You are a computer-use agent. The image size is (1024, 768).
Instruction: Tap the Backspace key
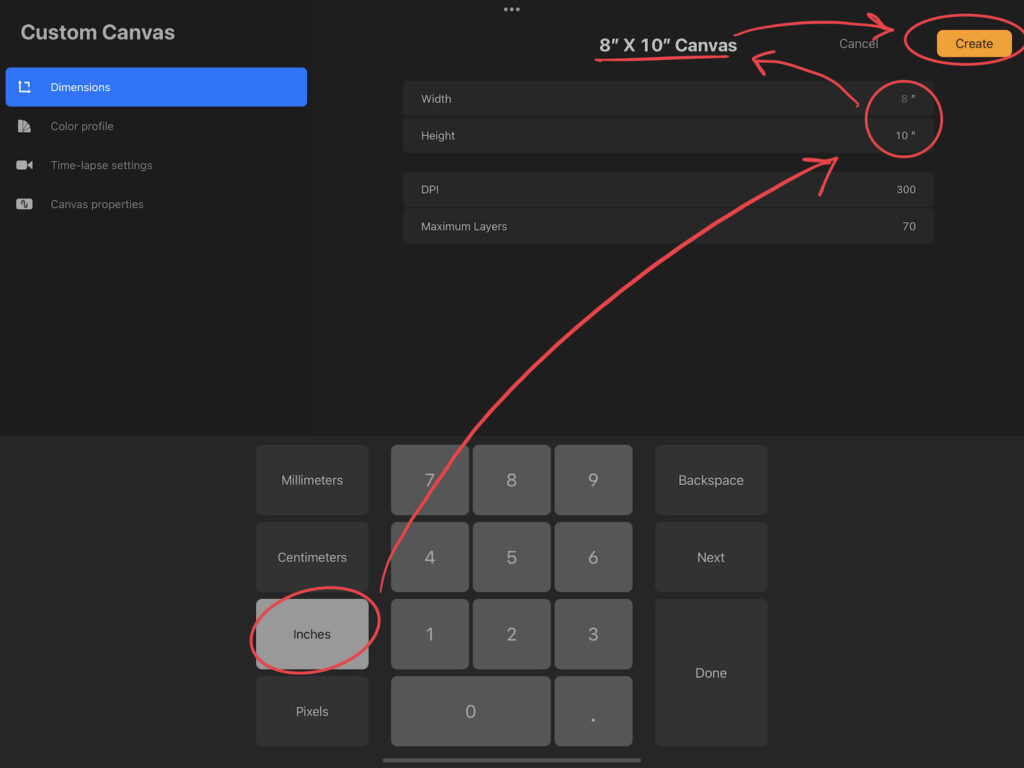[x=711, y=480]
